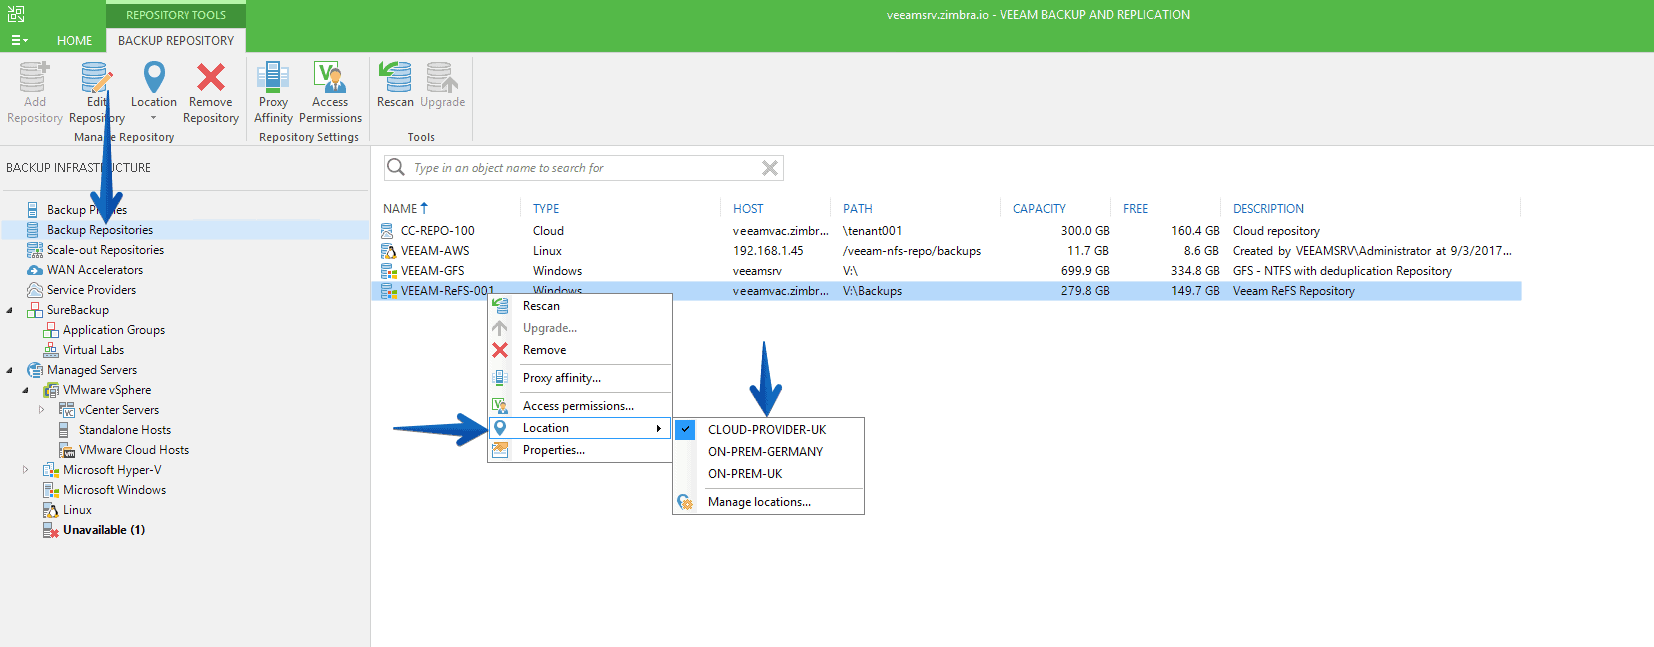Choose Manage locations... in the submenu
This screenshot has width=1654, height=647.
point(759,502)
